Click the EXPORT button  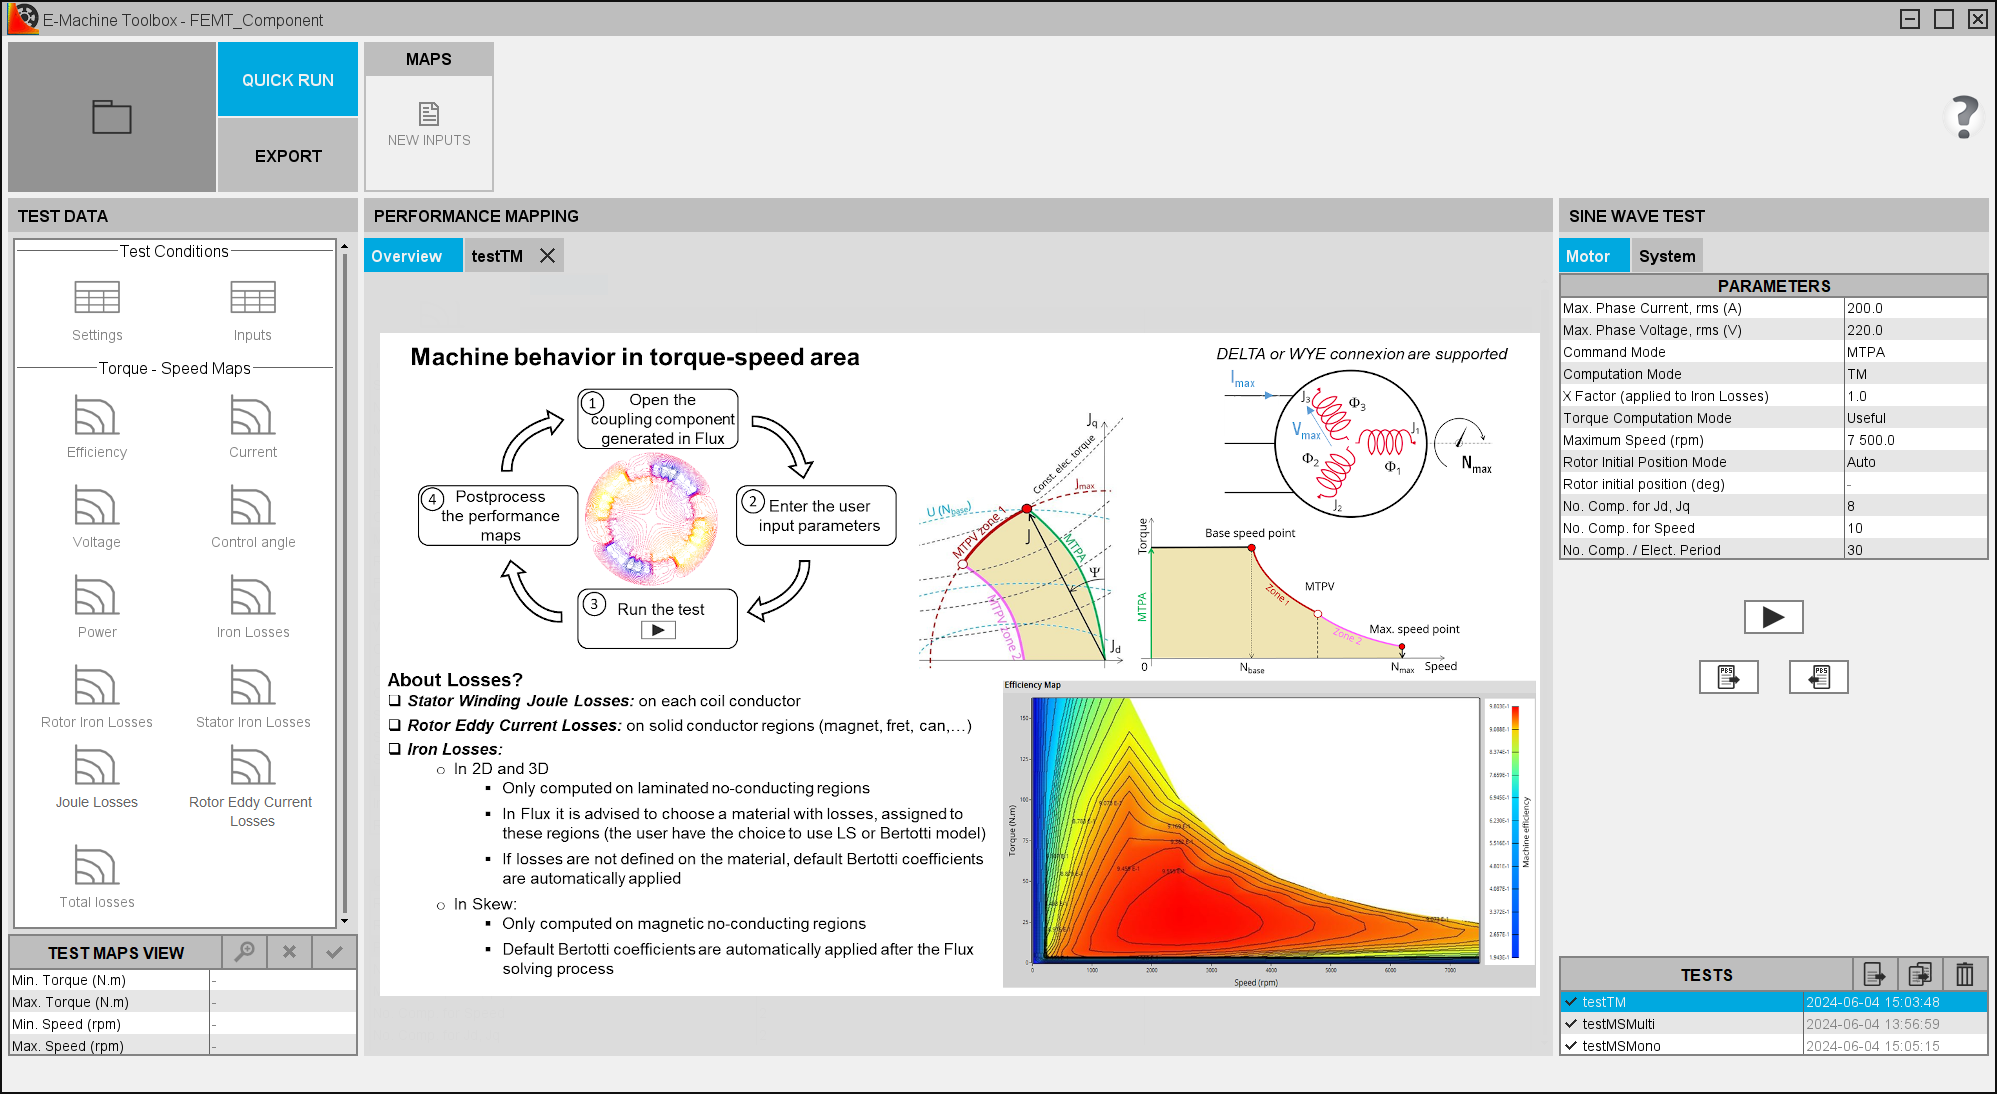(288, 156)
